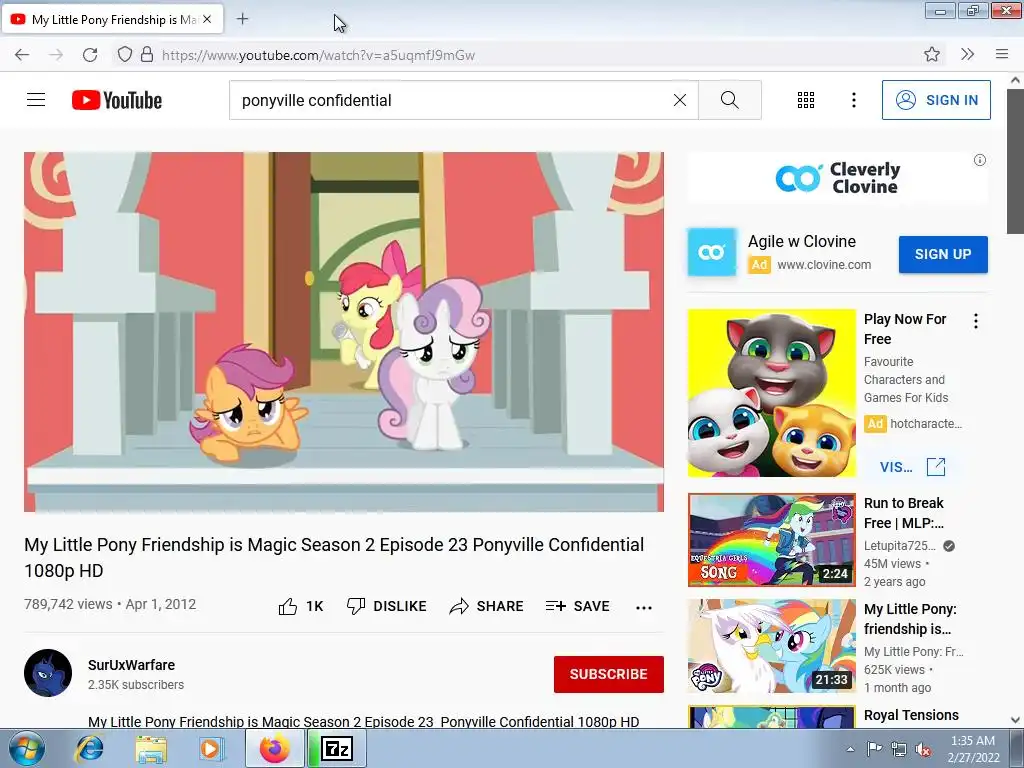This screenshot has width=1024, height=768.
Task: Open Play Now For Free ad thumbnail
Action: point(771,392)
